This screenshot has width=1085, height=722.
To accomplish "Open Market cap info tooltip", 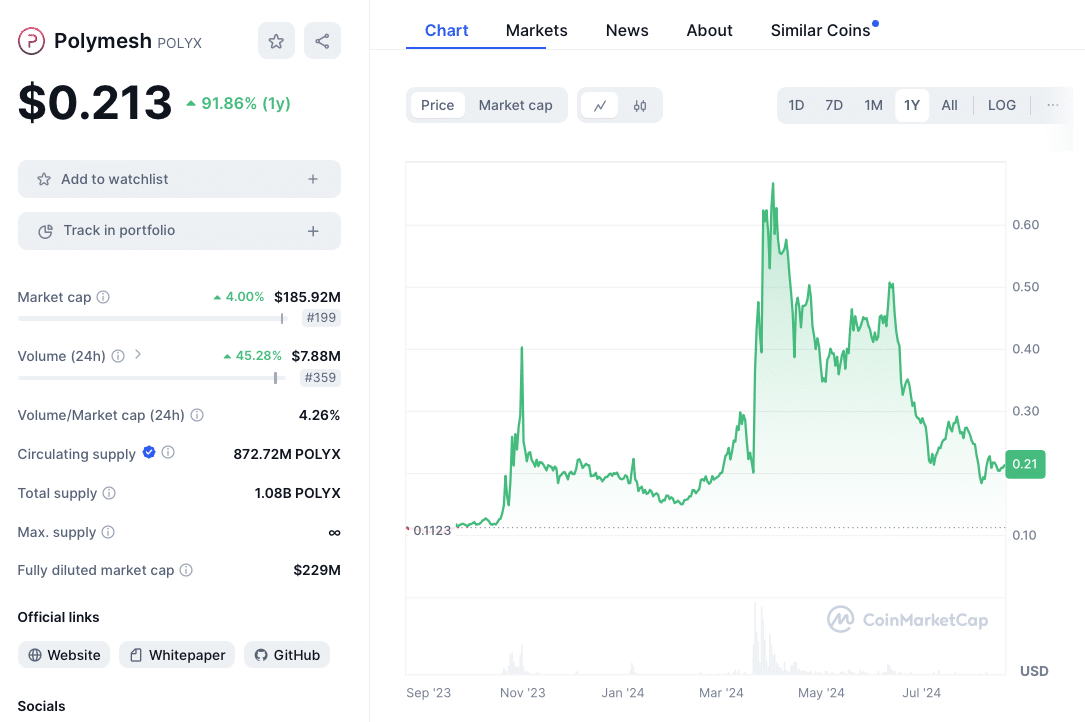I will pos(103,297).
